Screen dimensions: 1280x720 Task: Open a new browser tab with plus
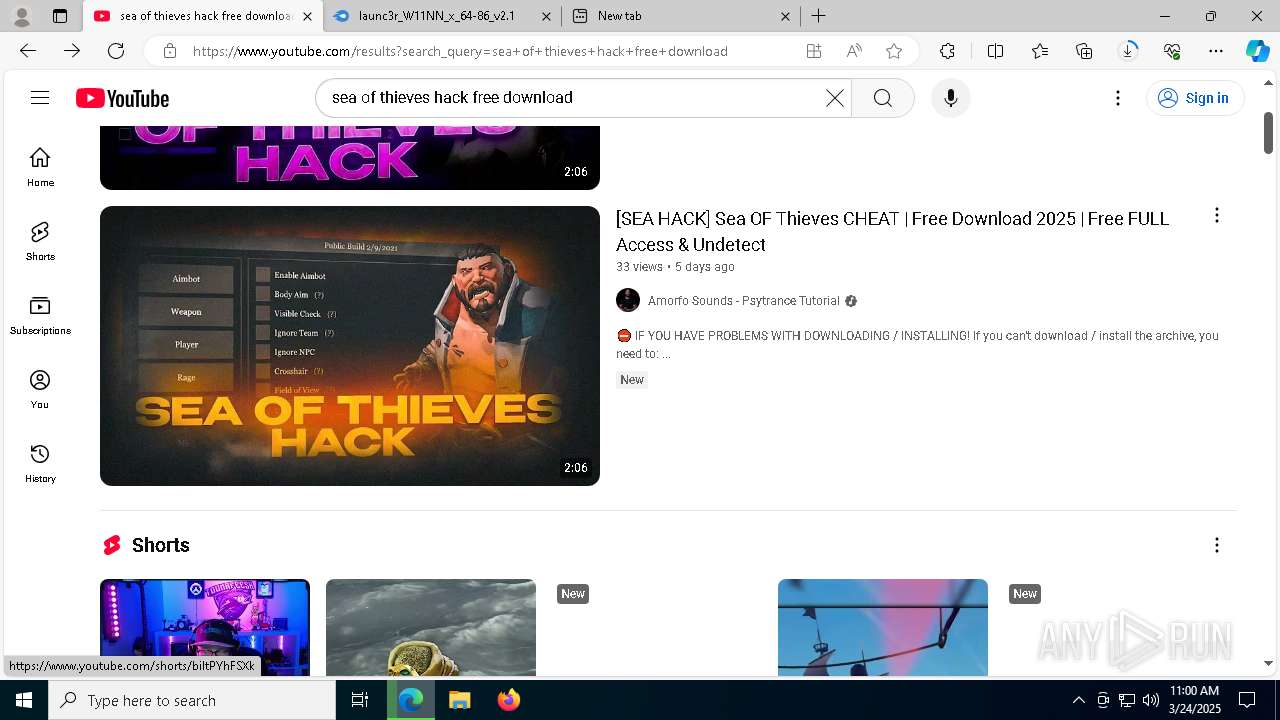click(x=818, y=16)
